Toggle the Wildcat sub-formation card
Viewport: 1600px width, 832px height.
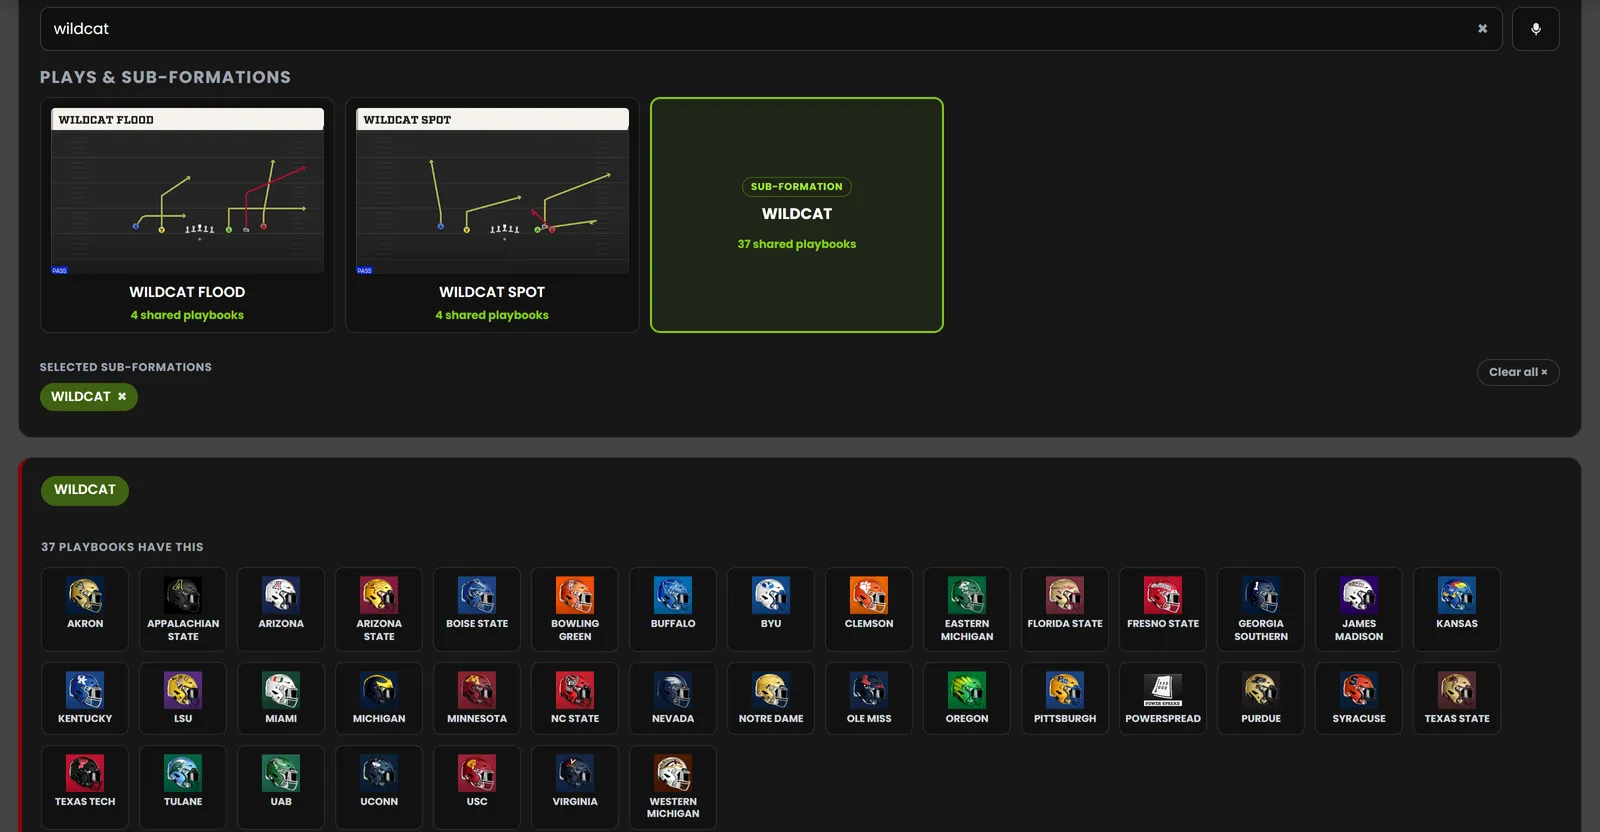(x=797, y=215)
